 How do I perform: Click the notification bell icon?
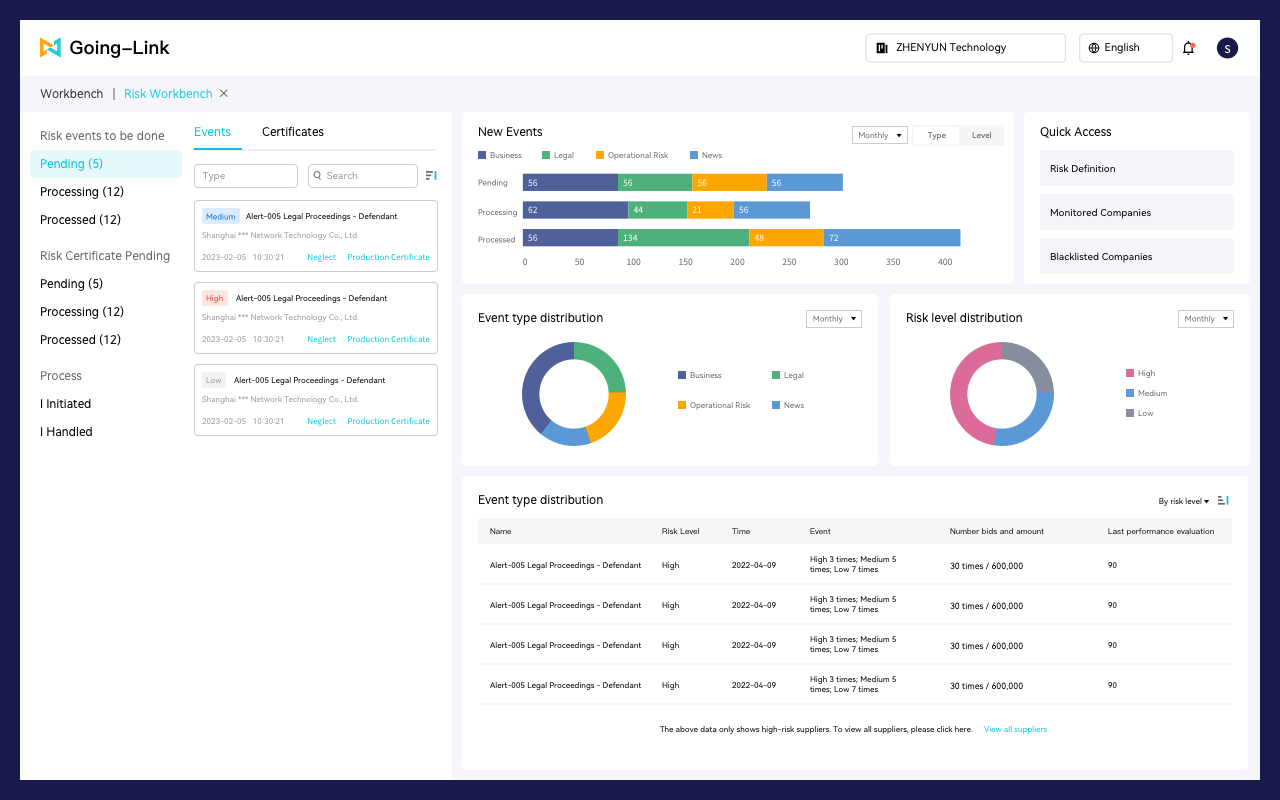1188,48
